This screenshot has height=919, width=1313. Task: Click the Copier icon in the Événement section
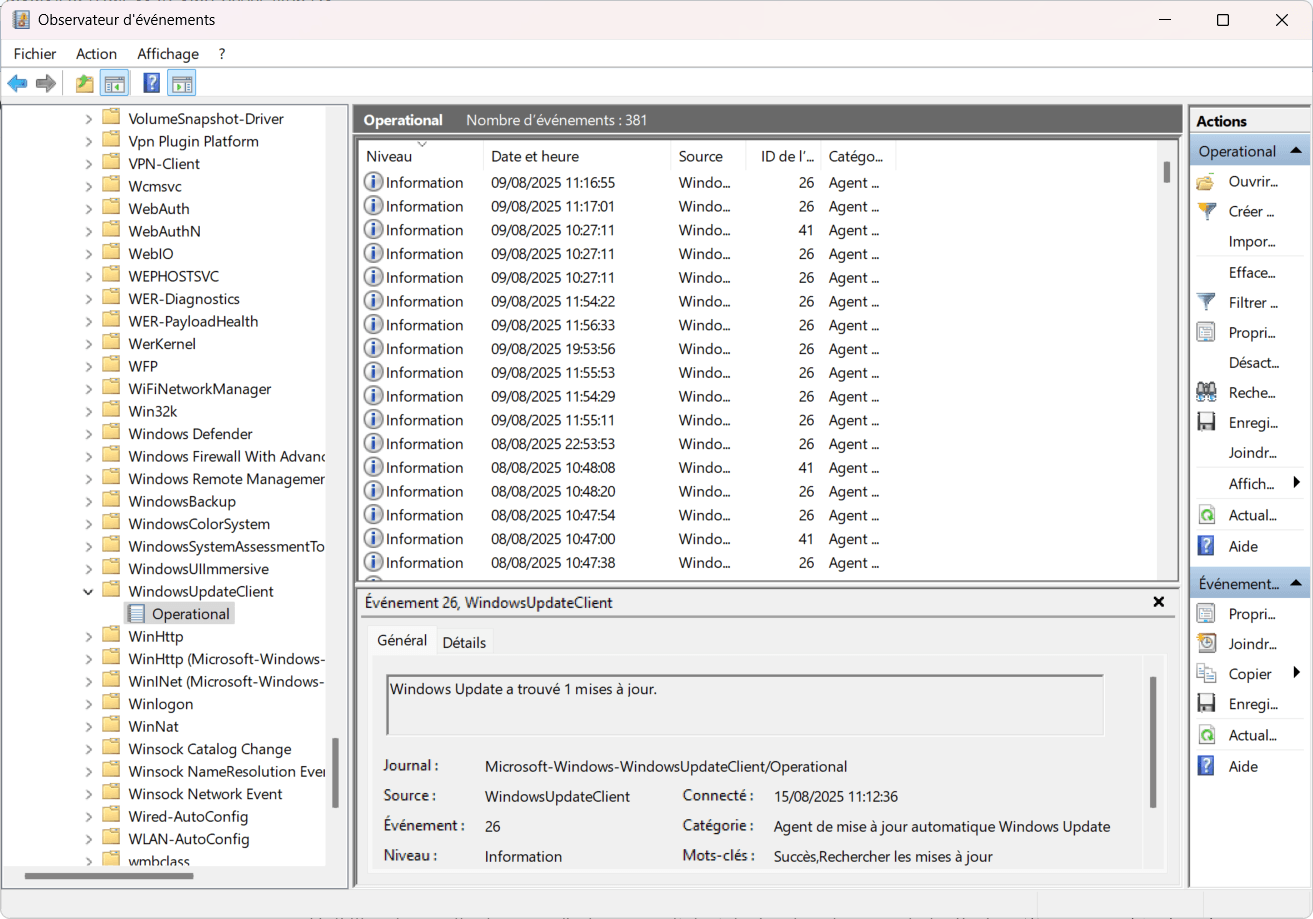pyautogui.click(x=1207, y=674)
